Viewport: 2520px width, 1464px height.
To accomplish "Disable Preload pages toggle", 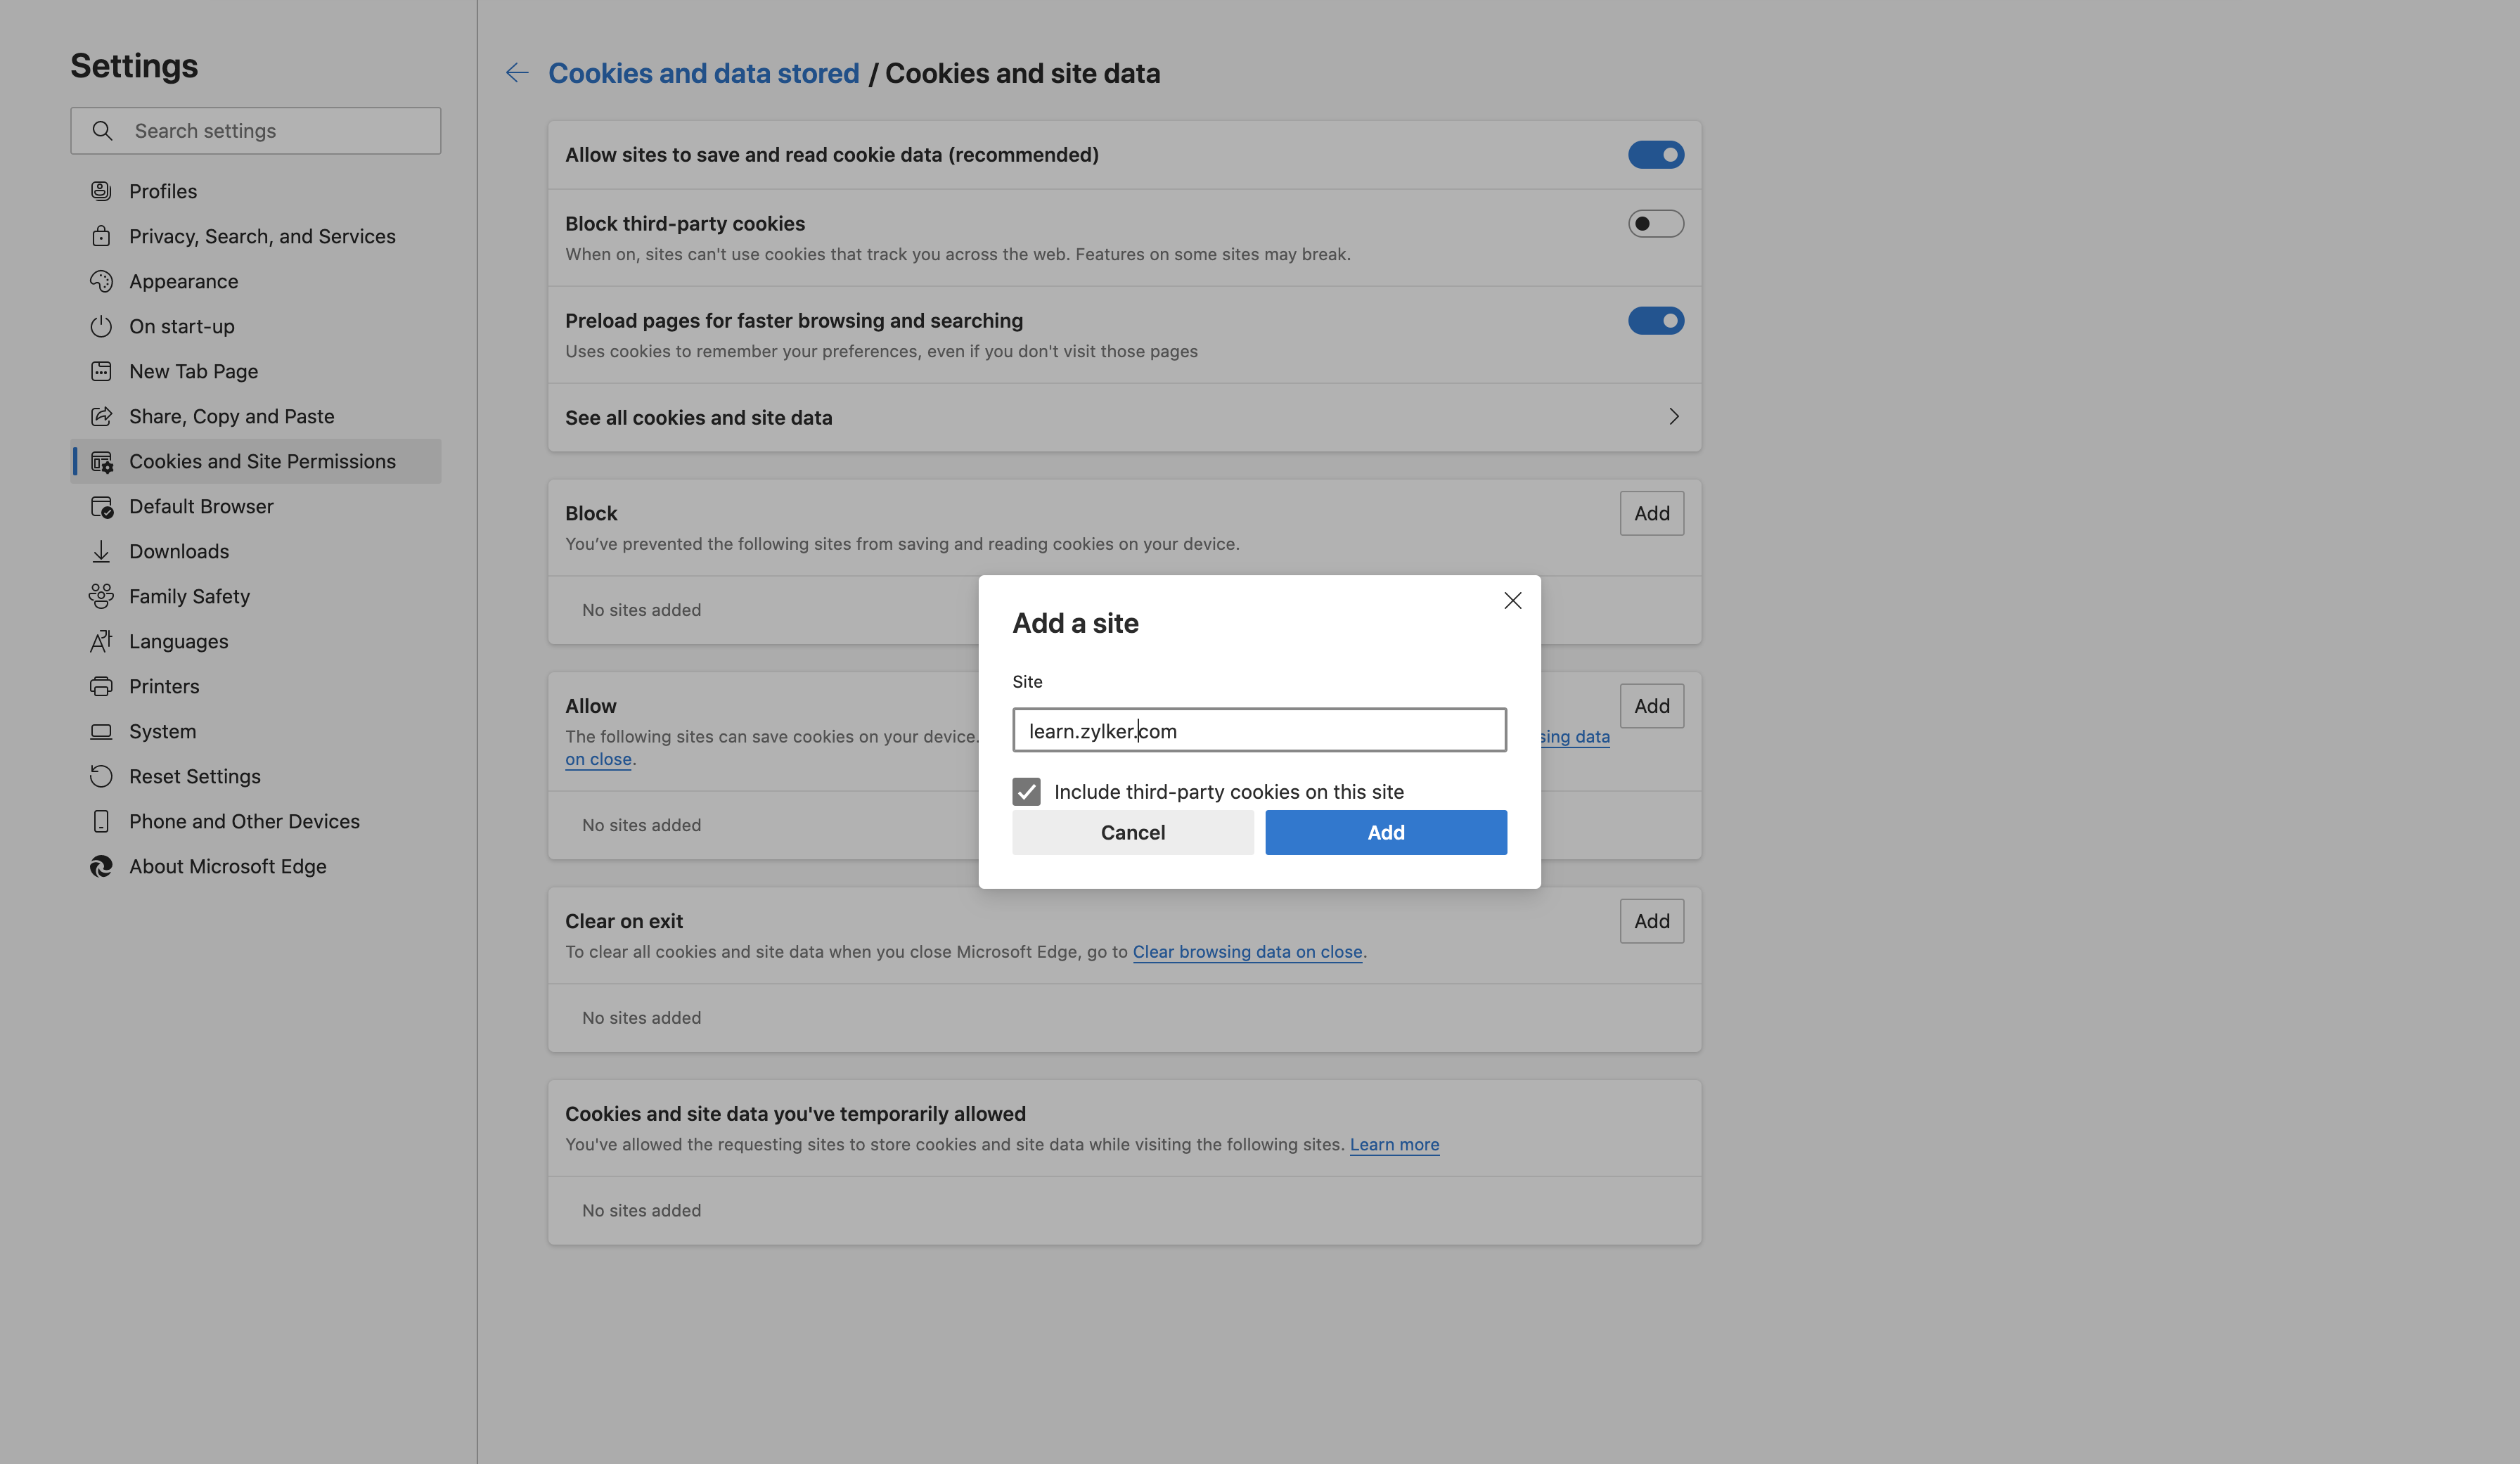I will point(1655,320).
